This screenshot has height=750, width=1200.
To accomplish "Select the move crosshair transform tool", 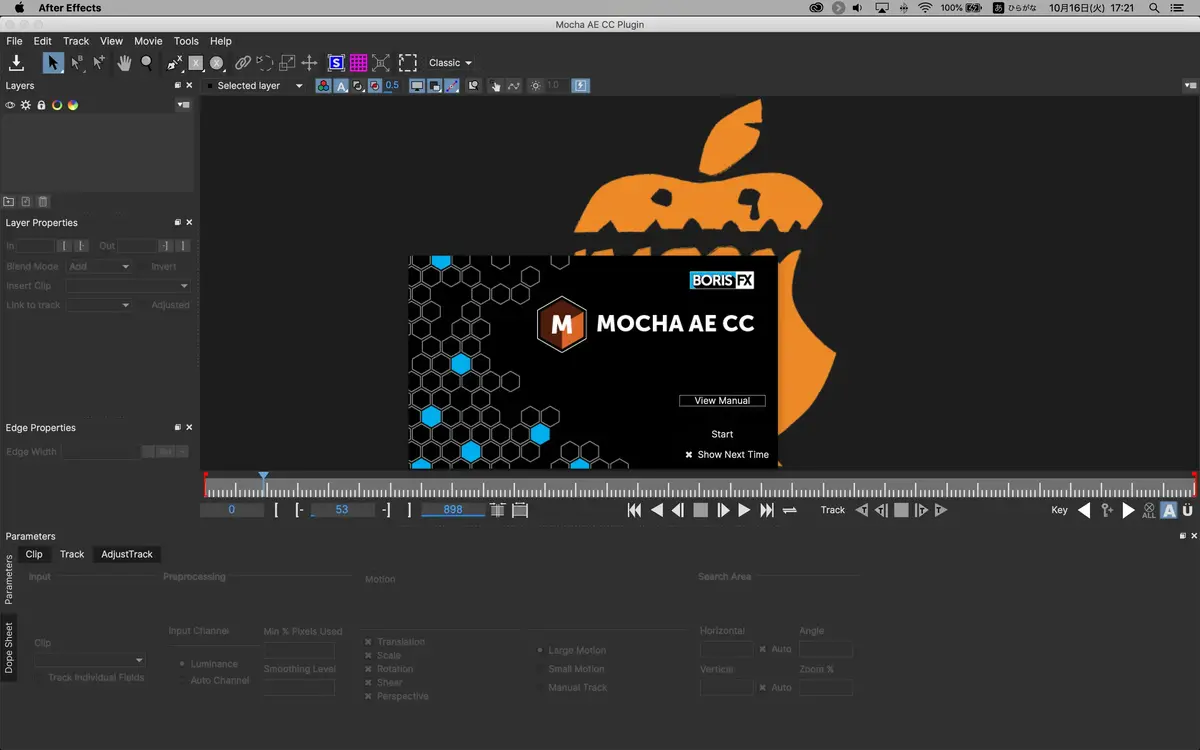I will point(310,63).
